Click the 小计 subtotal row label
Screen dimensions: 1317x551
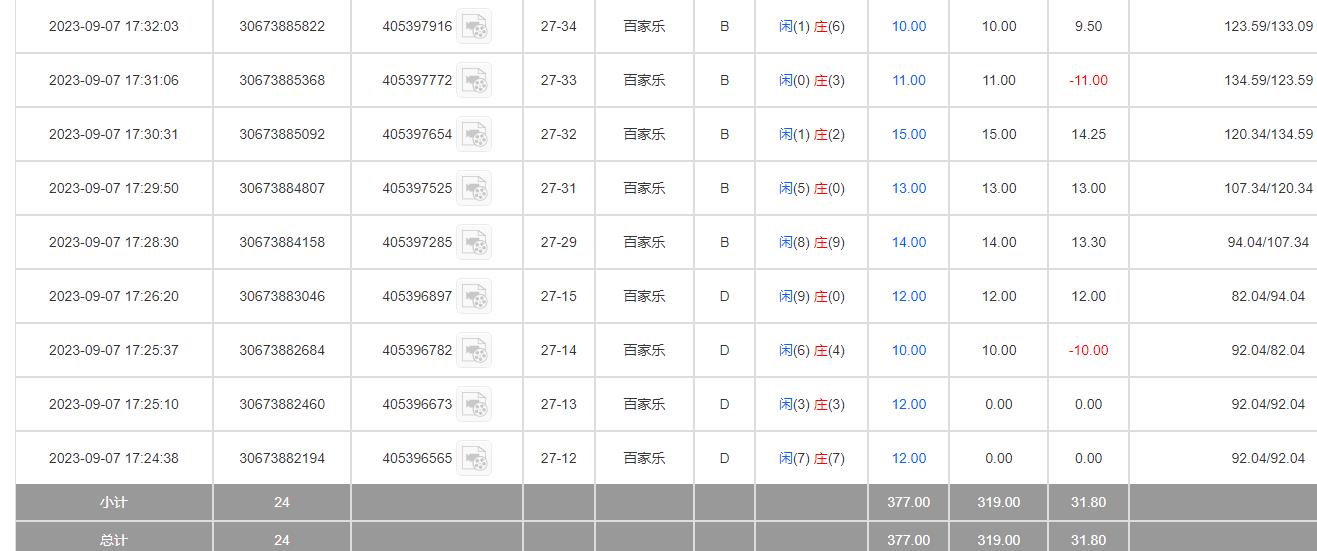click(x=114, y=502)
